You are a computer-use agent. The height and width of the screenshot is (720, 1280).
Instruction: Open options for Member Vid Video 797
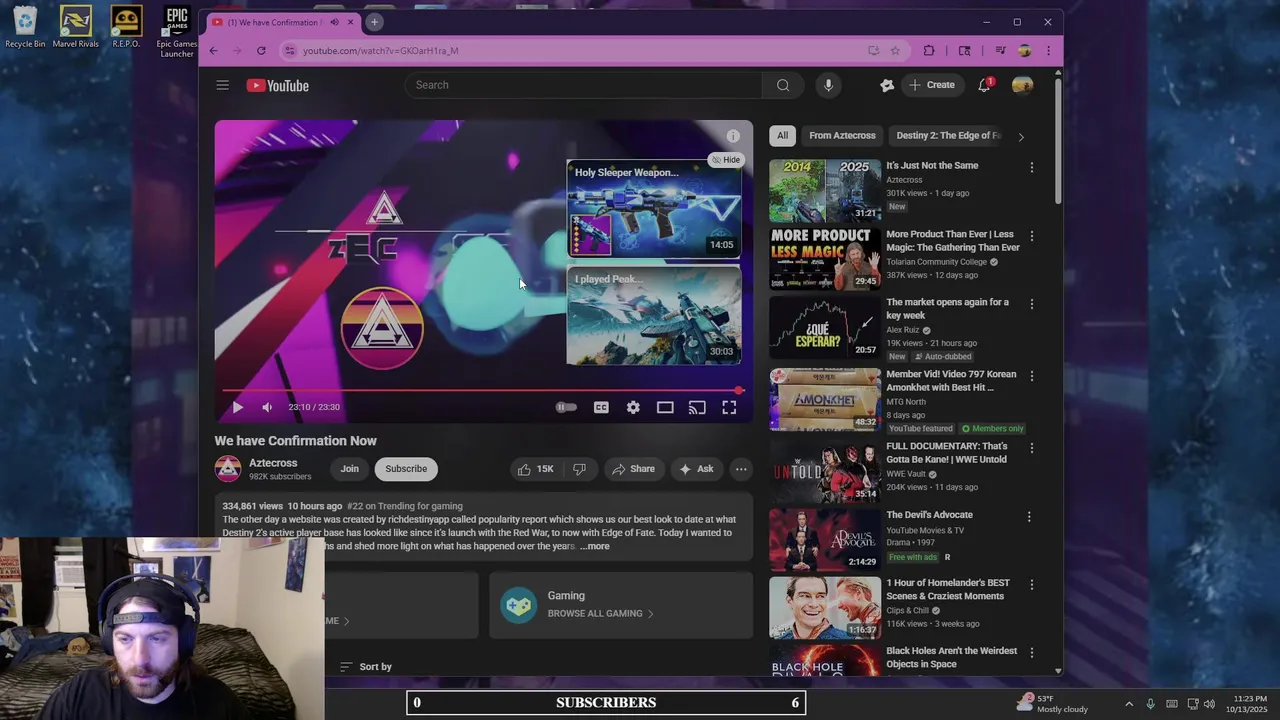pyautogui.click(x=1032, y=376)
